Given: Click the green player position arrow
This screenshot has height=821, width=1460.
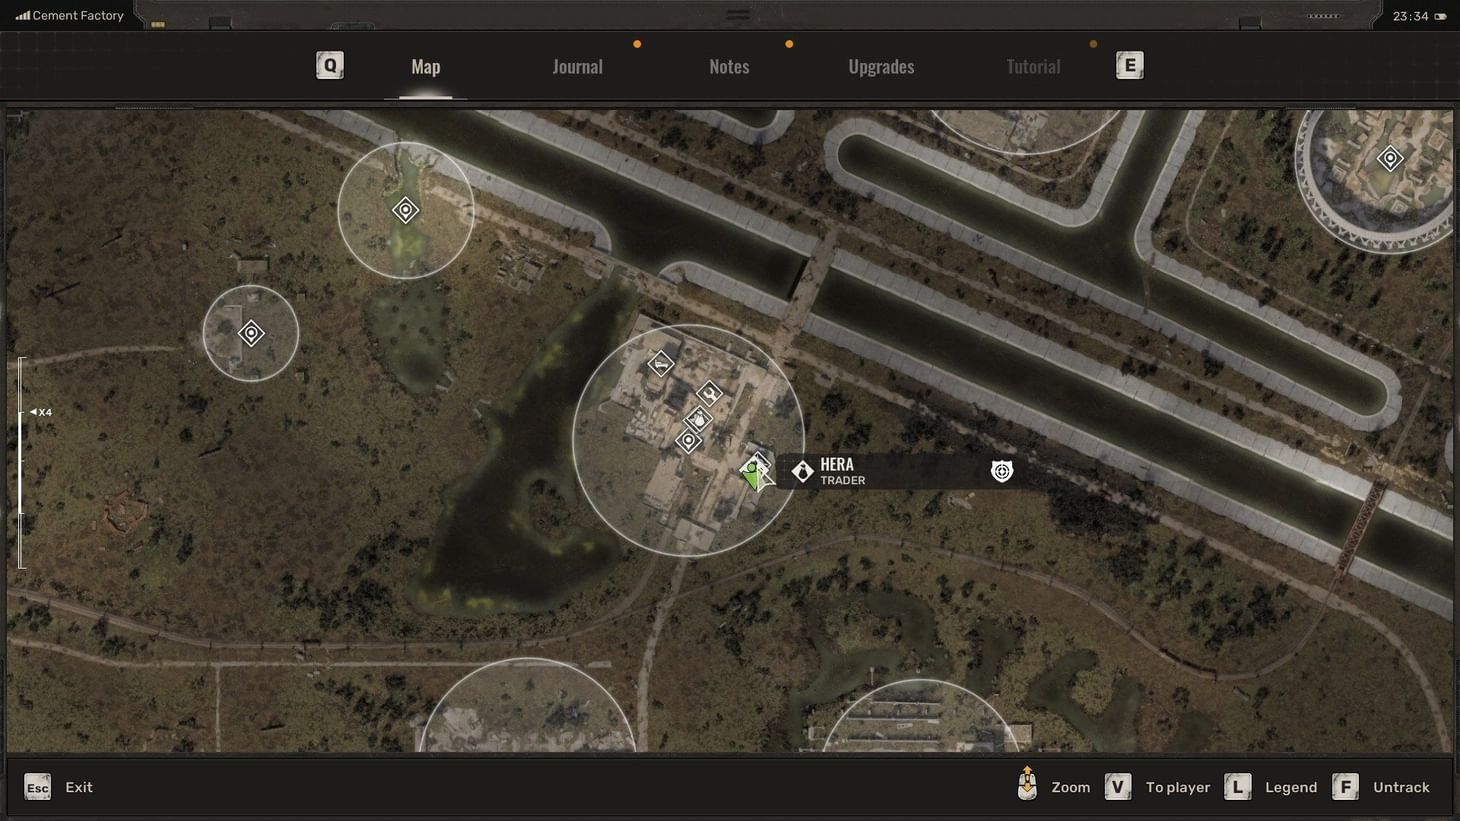Looking at the screenshot, I should [x=753, y=476].
